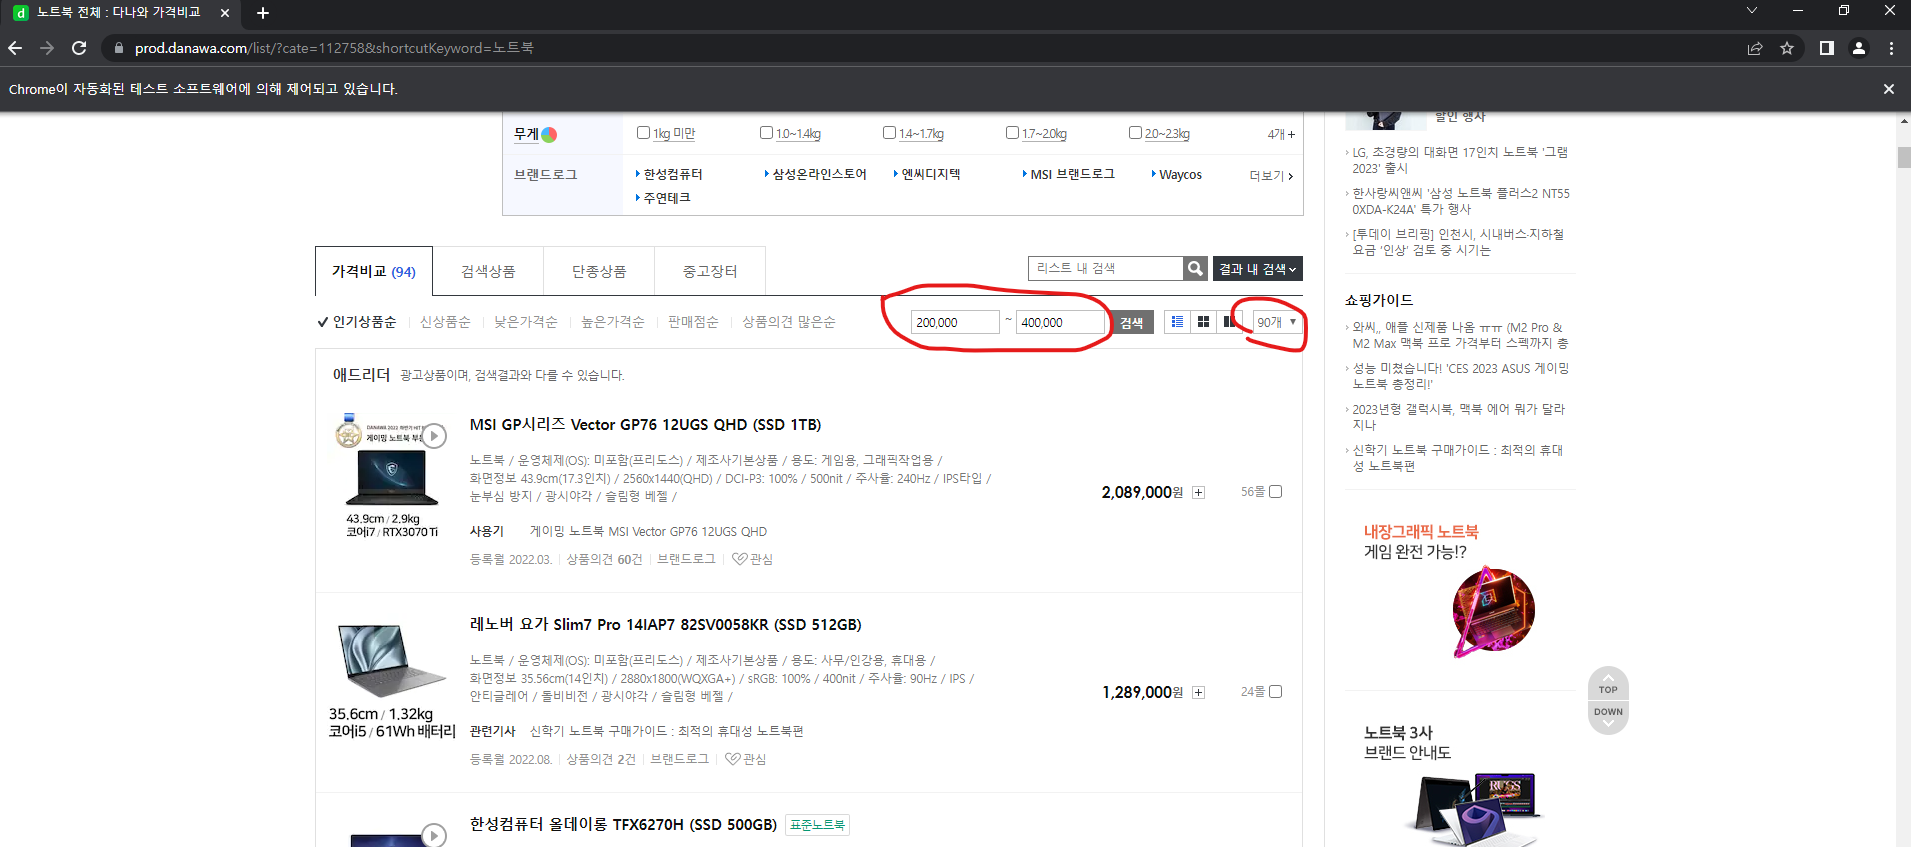Screen dimensions: 1911x847
Task: Open the 90개 items-per-page dropdown
Action: (x=1277, y=322)
